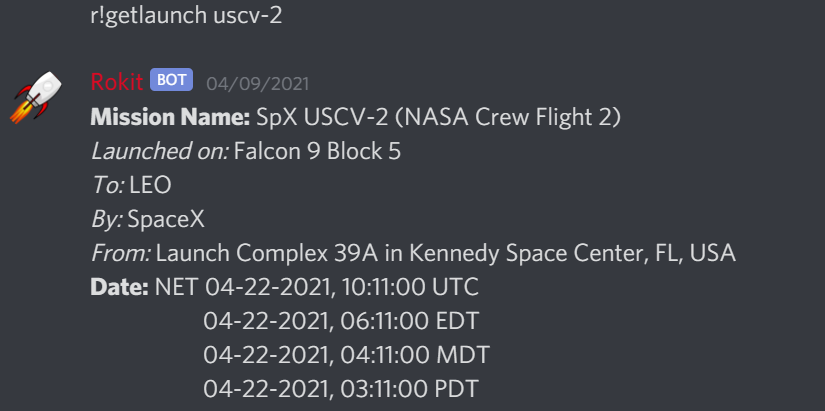Click the 04:11:00 MDT time line

pyautogui.click(x=346, y=356)
